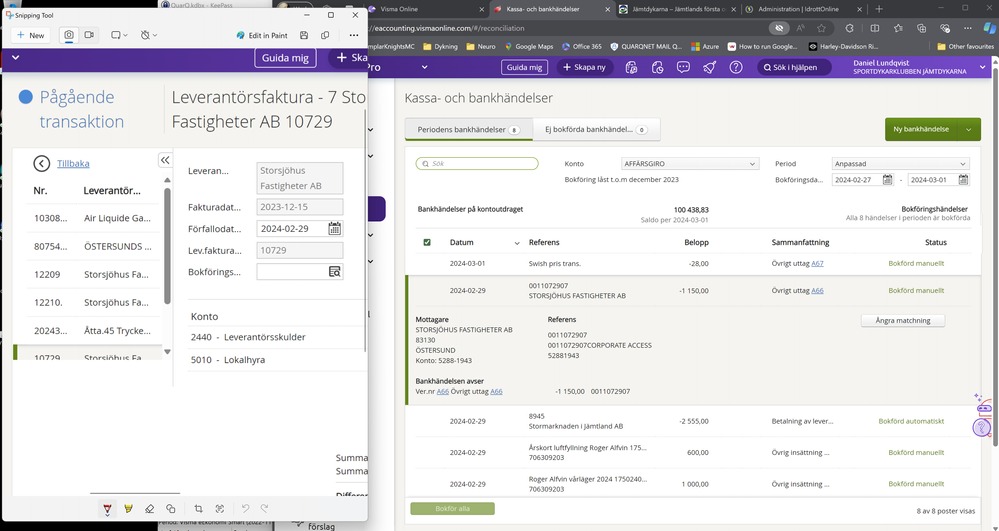Click the Visma assistant robot icon

[x=984, y=407]
